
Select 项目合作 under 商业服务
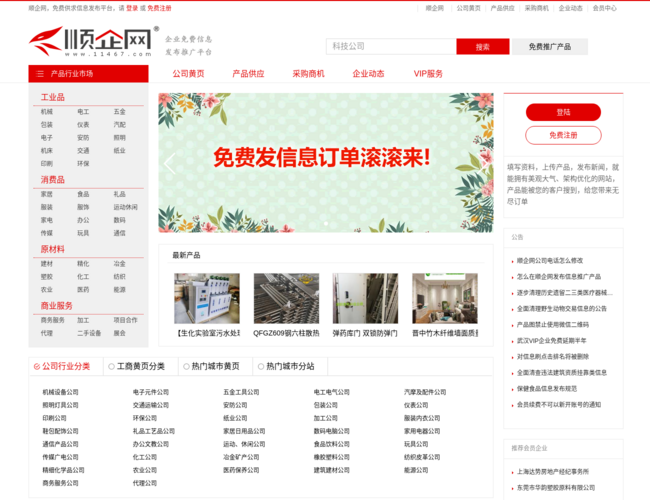[126, 320]
